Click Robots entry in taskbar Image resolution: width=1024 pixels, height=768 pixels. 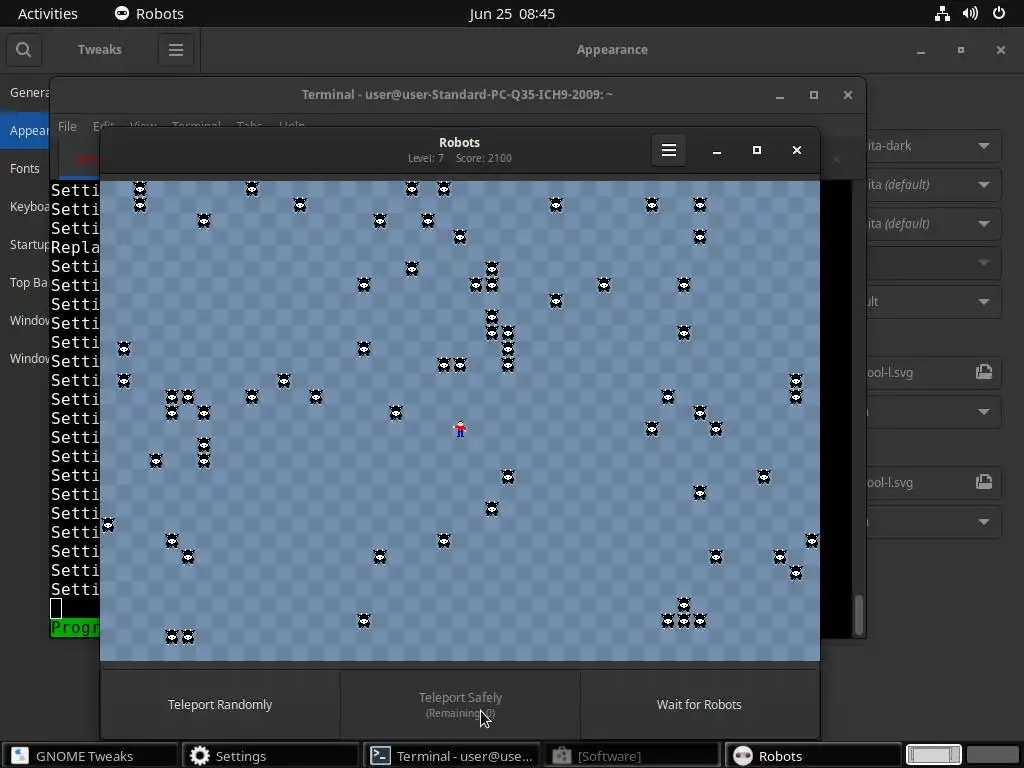pos(812,756)
